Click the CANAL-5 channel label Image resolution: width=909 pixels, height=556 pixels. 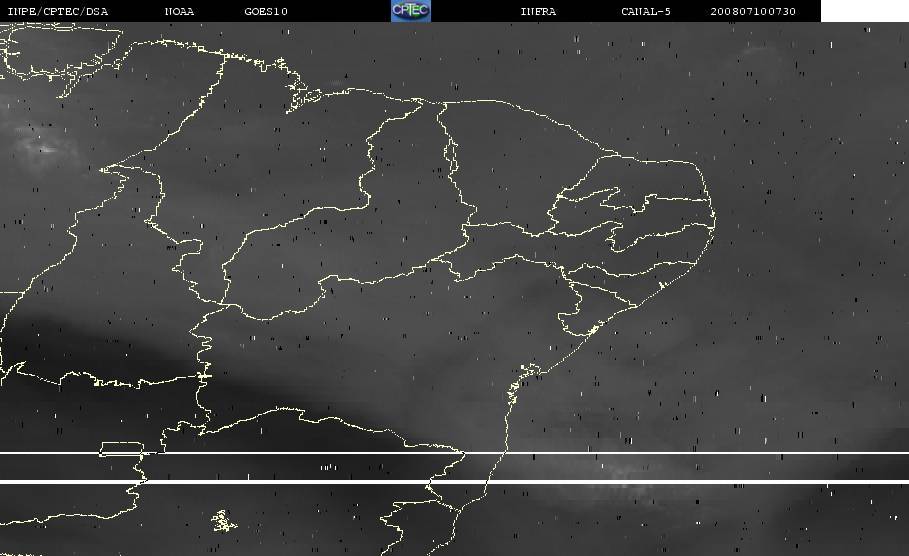tap(645, 11)
